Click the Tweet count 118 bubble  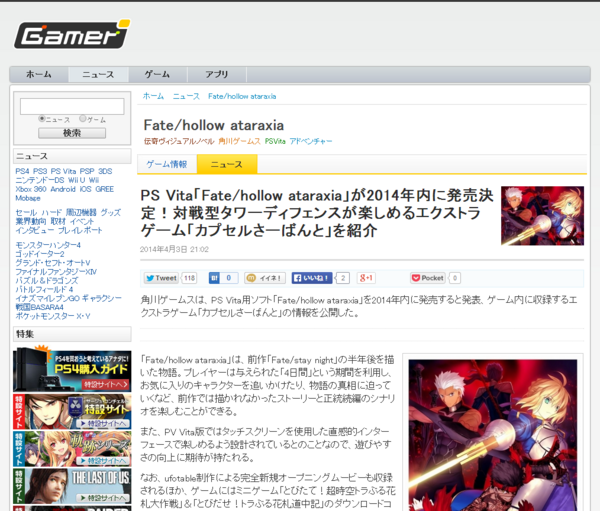[x=189, y=278]
